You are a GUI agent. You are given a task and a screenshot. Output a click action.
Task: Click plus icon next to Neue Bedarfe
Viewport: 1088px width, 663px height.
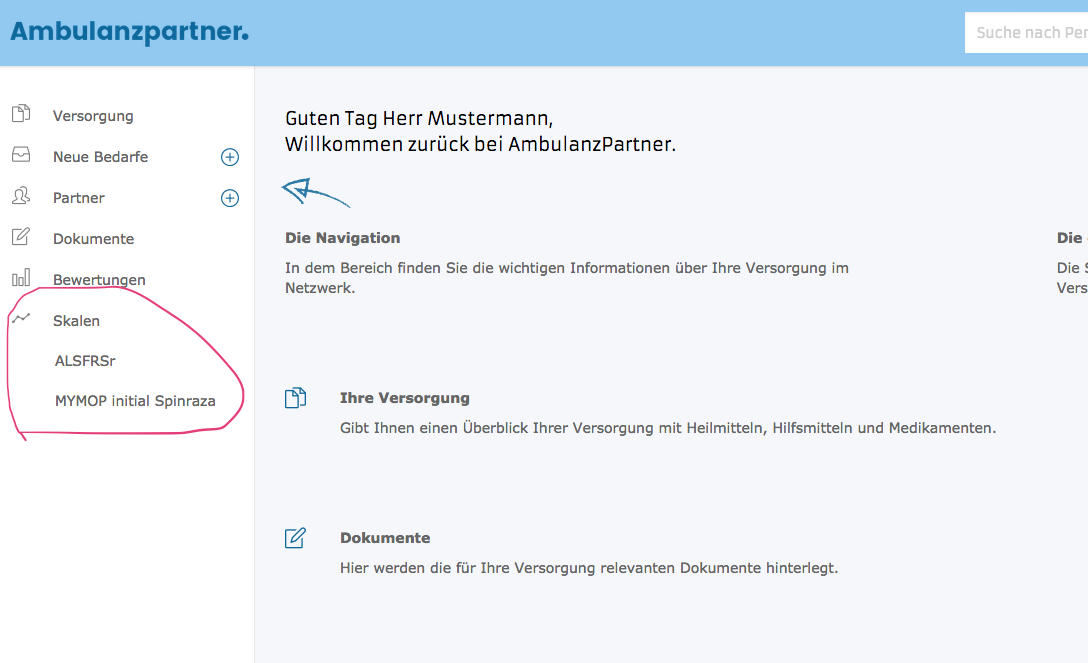(x=230, y=157)
